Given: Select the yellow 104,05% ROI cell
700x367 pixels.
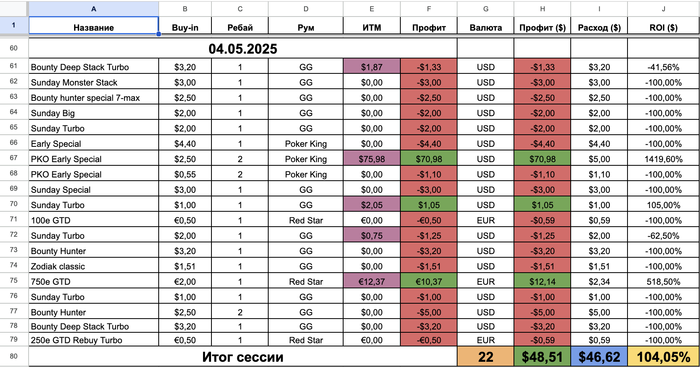Looking at the screenshot, I should 663,357.
